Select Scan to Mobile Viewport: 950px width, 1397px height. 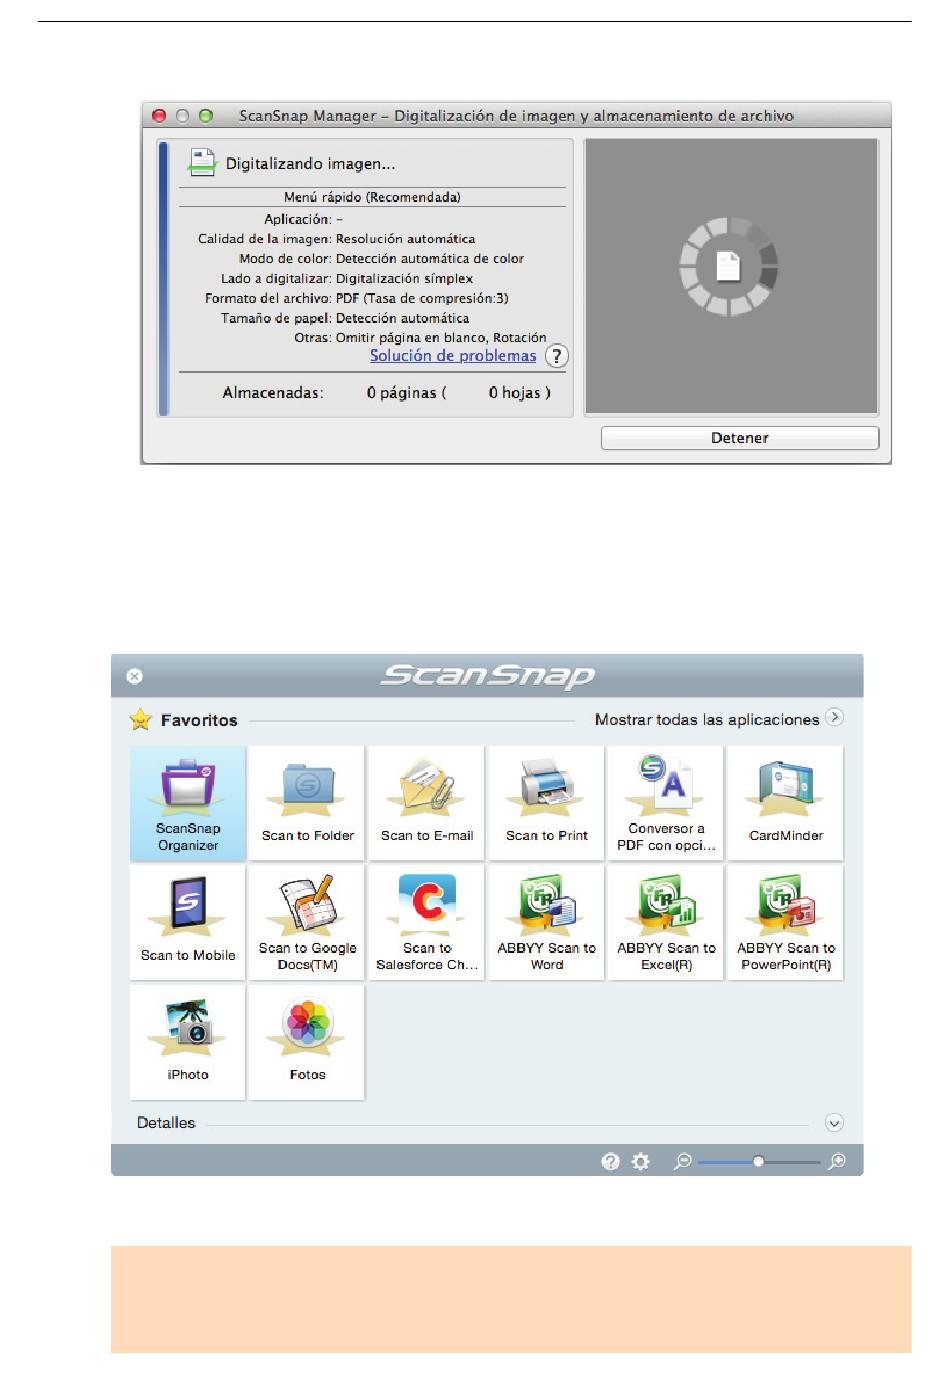coord(188,922)
